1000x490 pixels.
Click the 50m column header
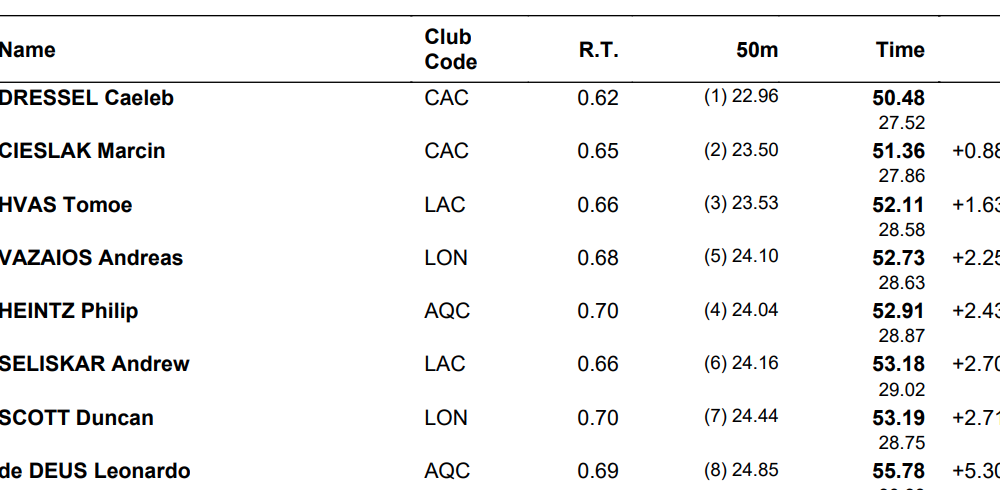(756, 50)
